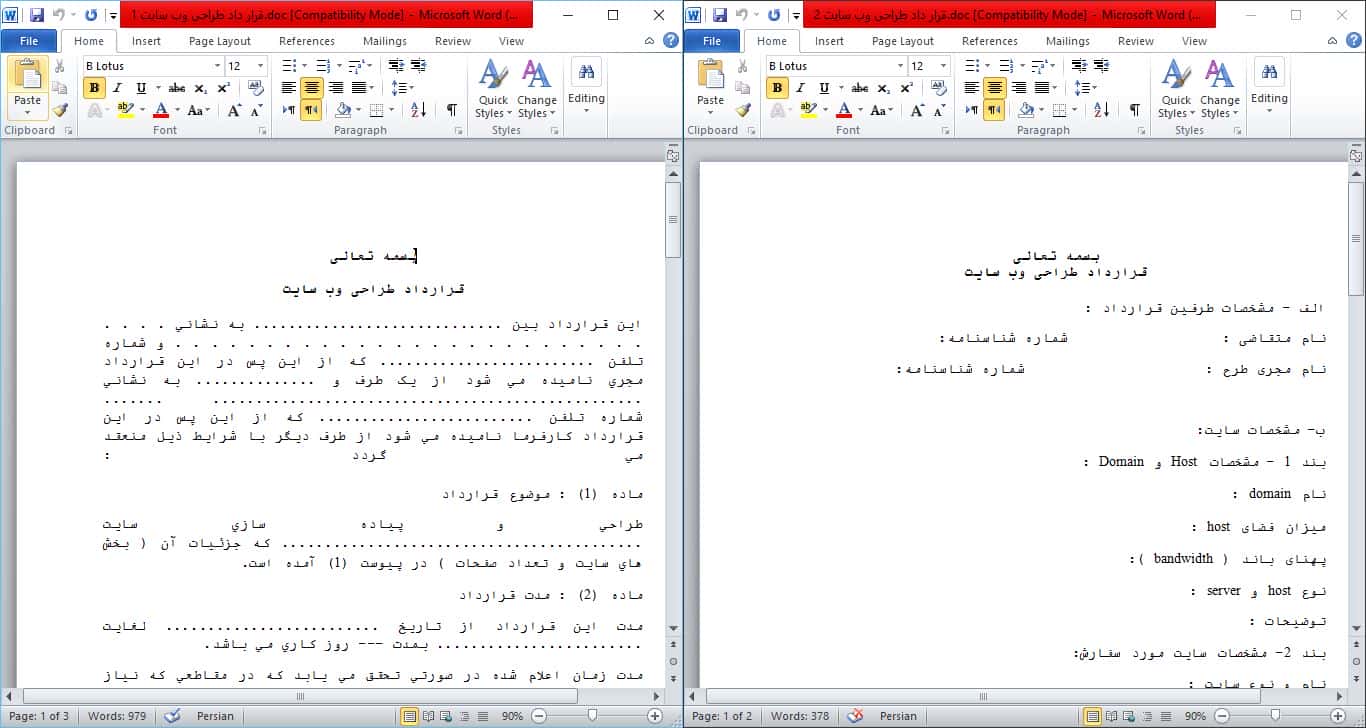The width and height of the screenshot is (1366, 728).
Task: Click proofing check icon in left status bar
Action: click(173, 716)
